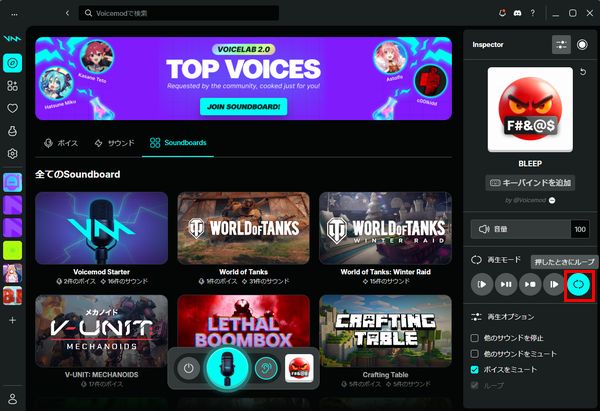Viewport: 600px width, 411px height.
Task: Open the by @voicemod author link
Action: coord(525,200)
